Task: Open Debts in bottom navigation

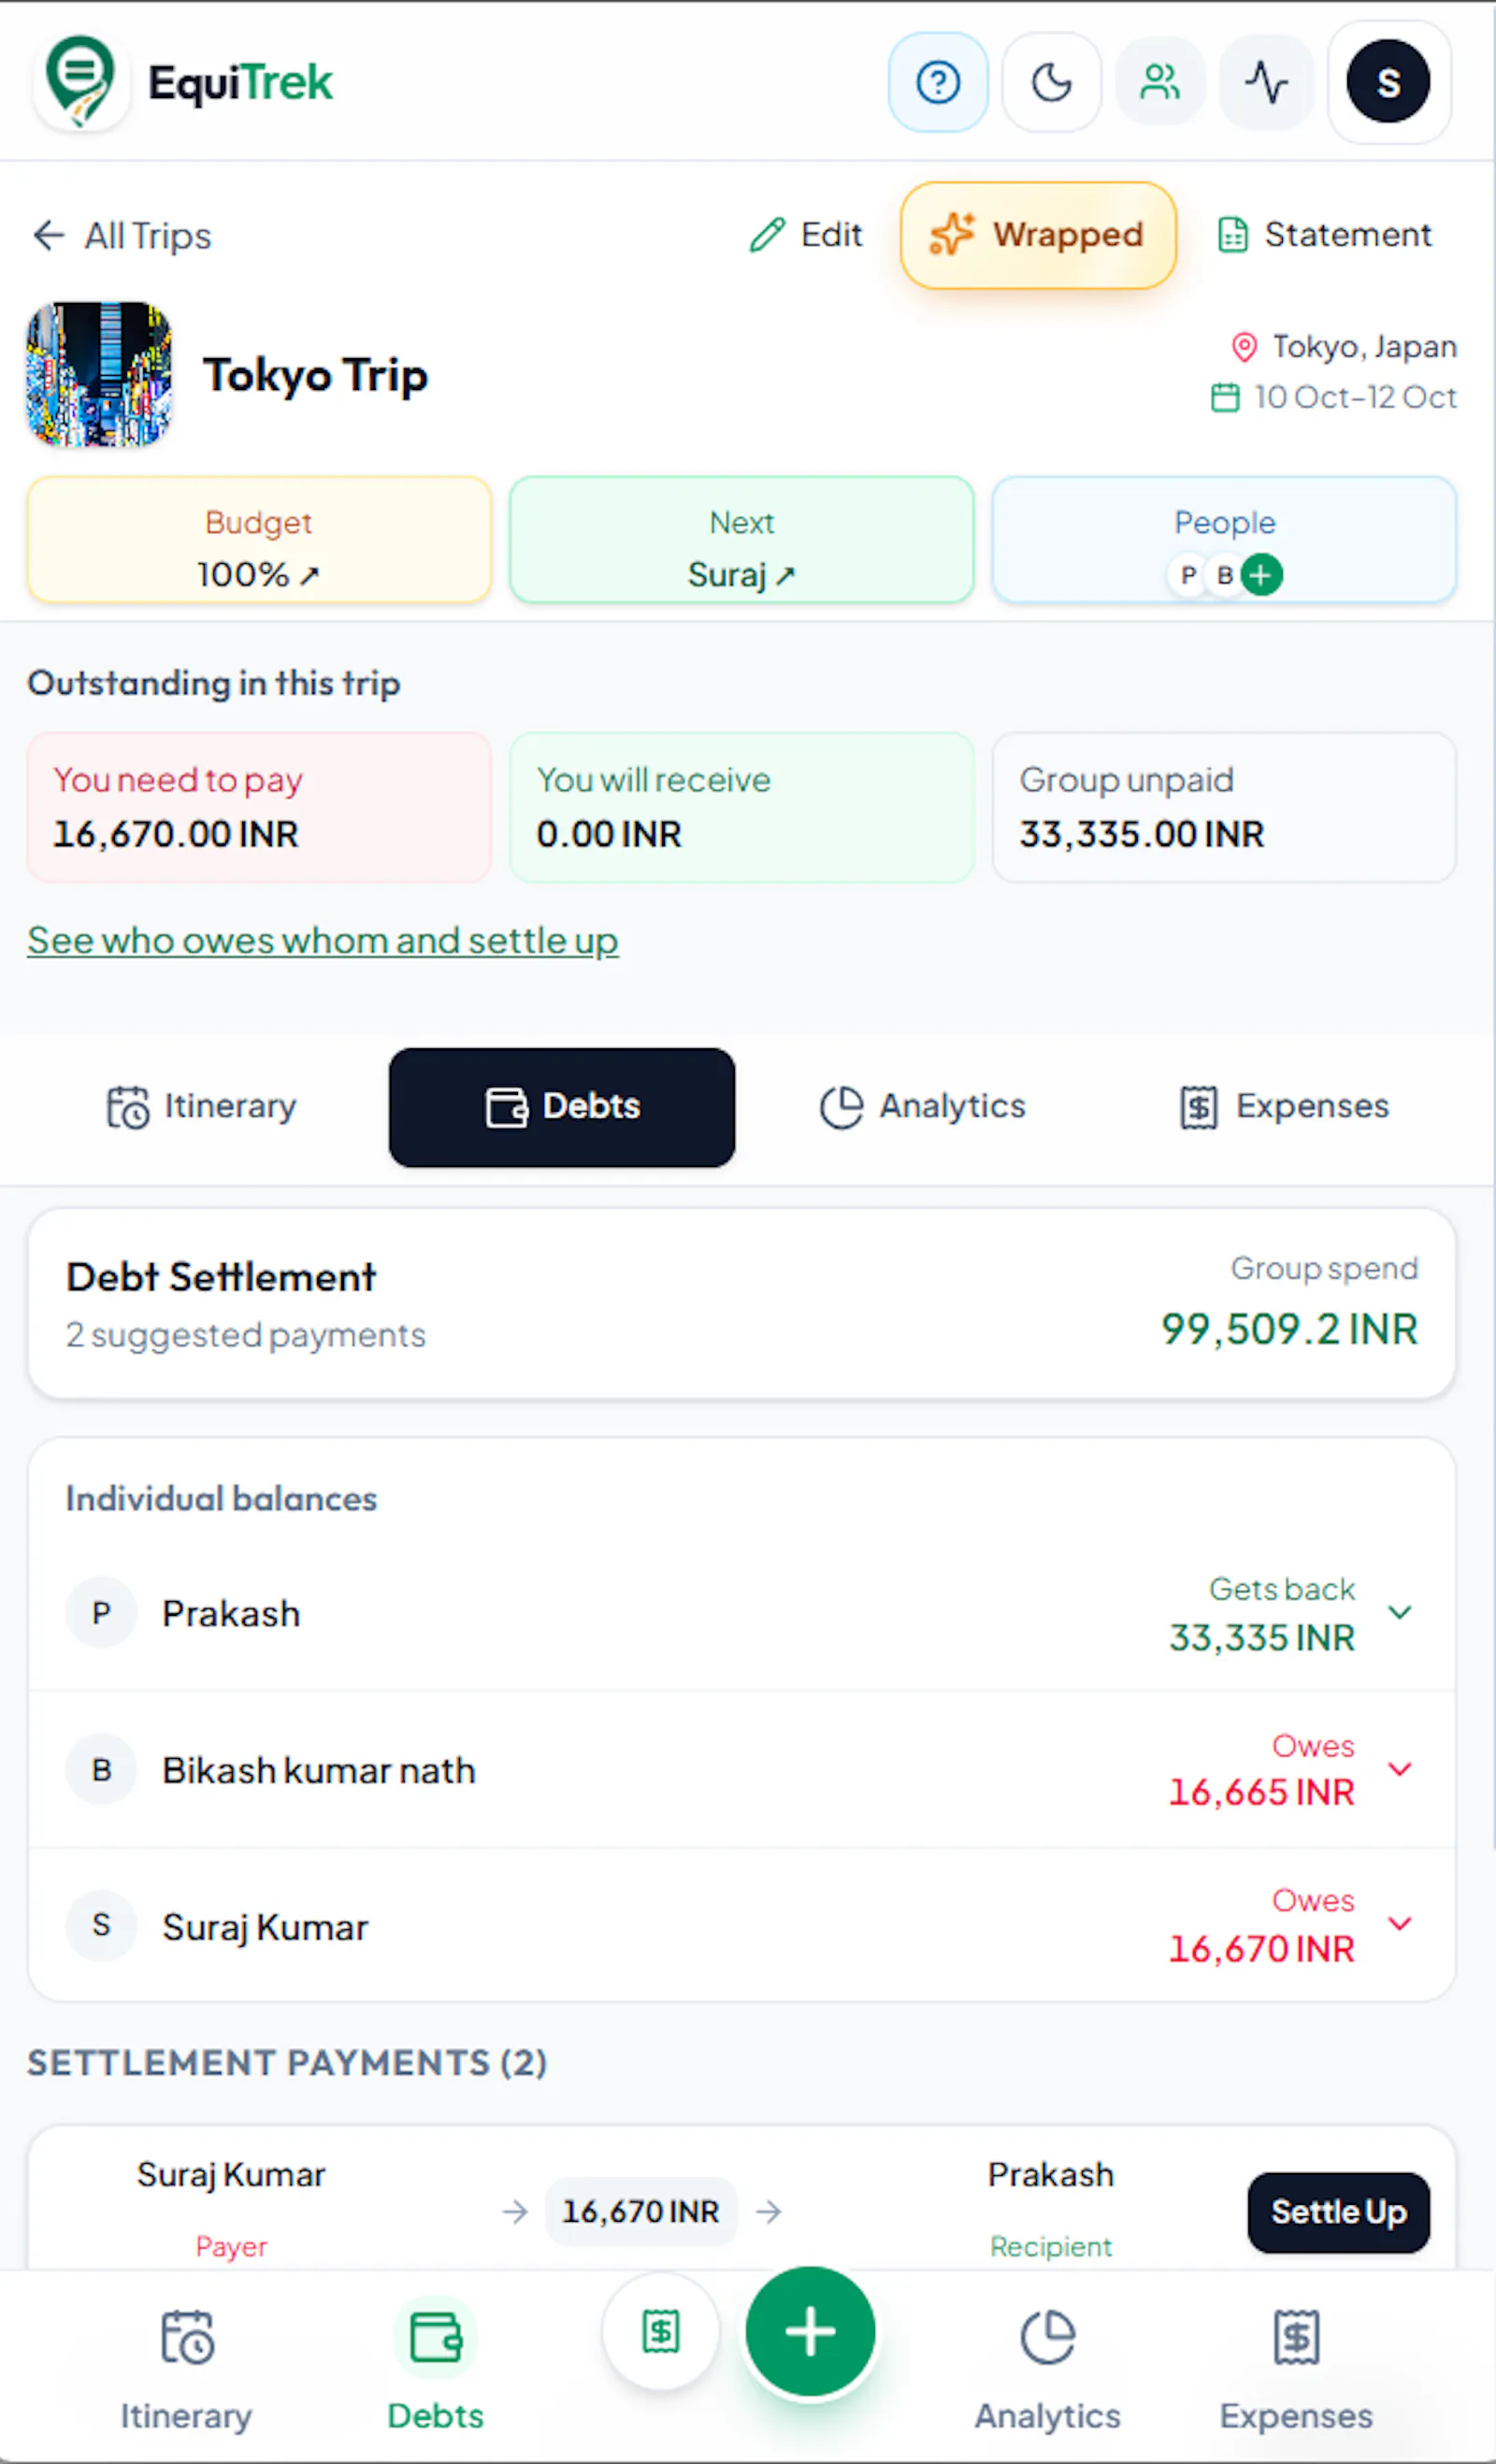Action: click(x=435, y=2369)
